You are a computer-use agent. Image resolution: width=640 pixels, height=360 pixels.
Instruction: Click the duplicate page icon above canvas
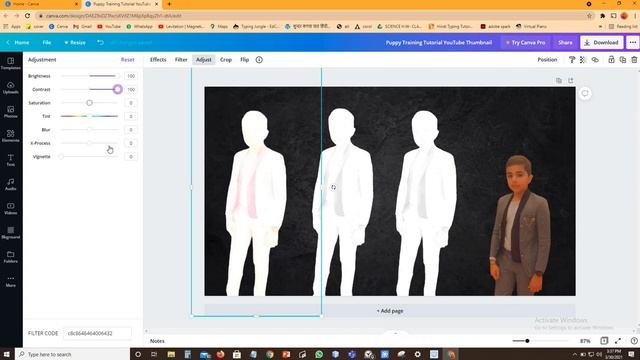[x=559, y=80]
